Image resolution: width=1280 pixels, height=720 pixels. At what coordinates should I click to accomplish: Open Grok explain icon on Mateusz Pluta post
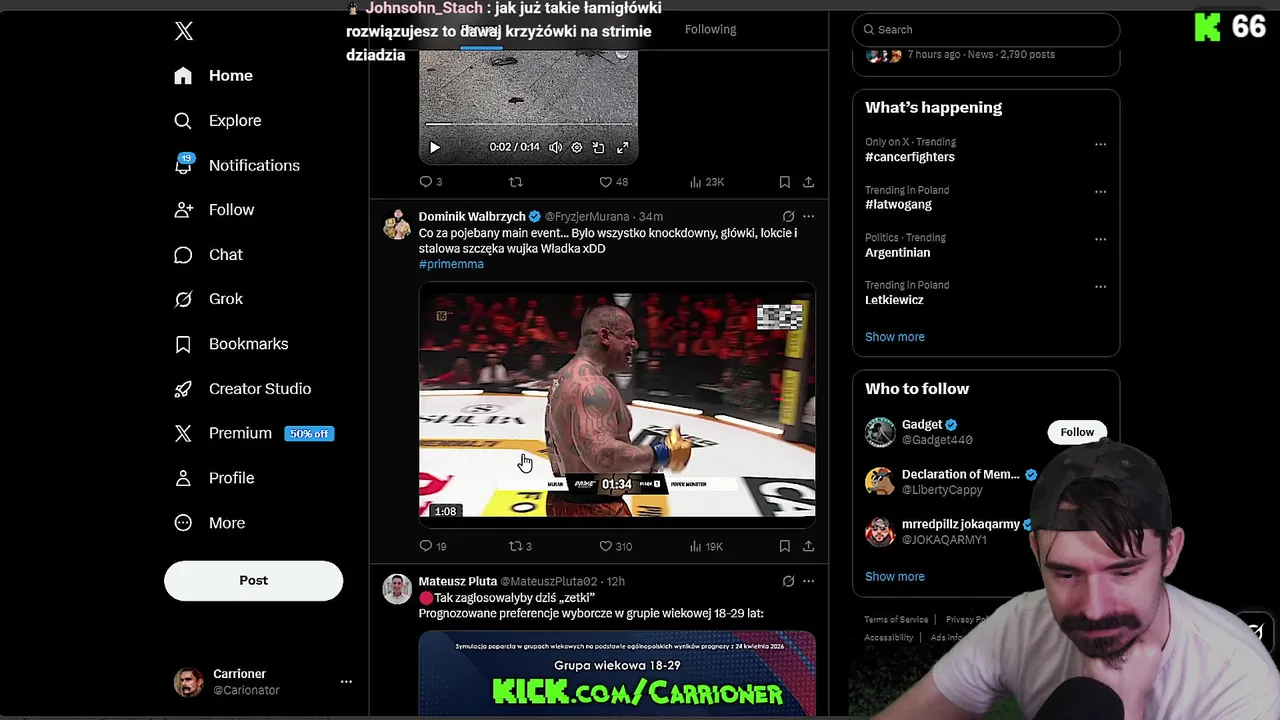[x=788, y=581]
